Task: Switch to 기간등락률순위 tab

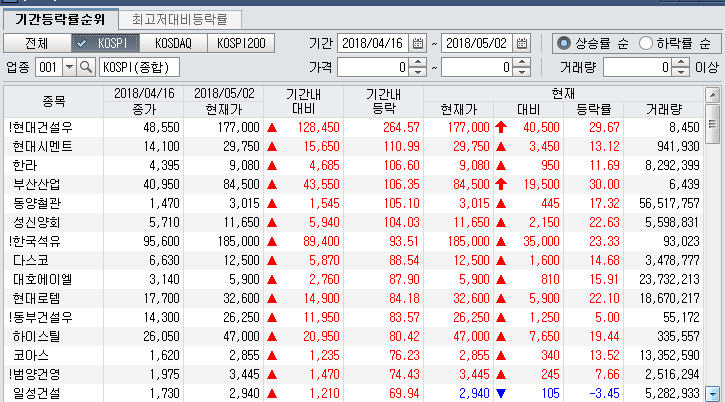Action: click(60, 19)
